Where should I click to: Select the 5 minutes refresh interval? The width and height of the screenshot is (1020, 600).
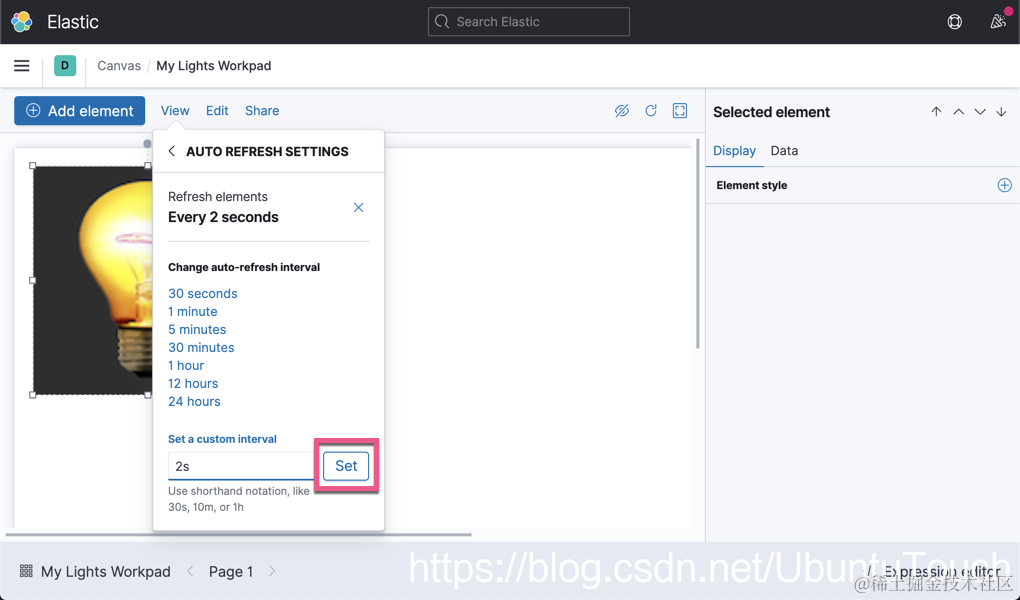point(197,329)
